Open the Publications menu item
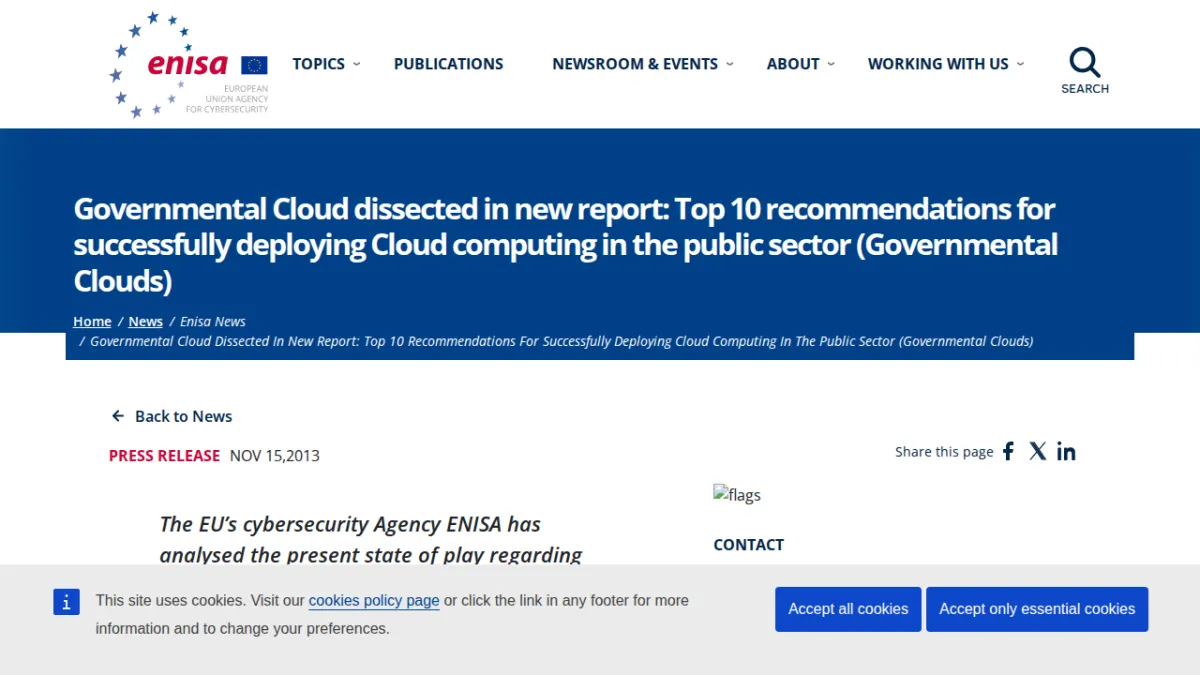Viewport: 1200px width, 675px height. (x=449, y=64)
